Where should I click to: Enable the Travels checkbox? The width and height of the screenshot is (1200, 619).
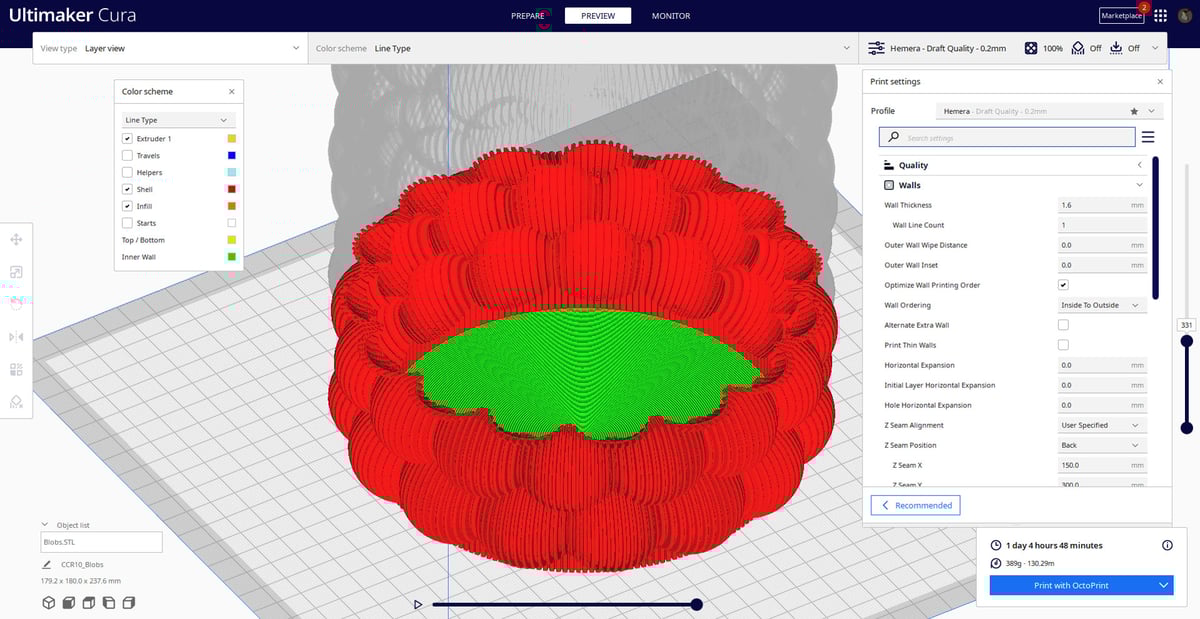coord(127,155)
